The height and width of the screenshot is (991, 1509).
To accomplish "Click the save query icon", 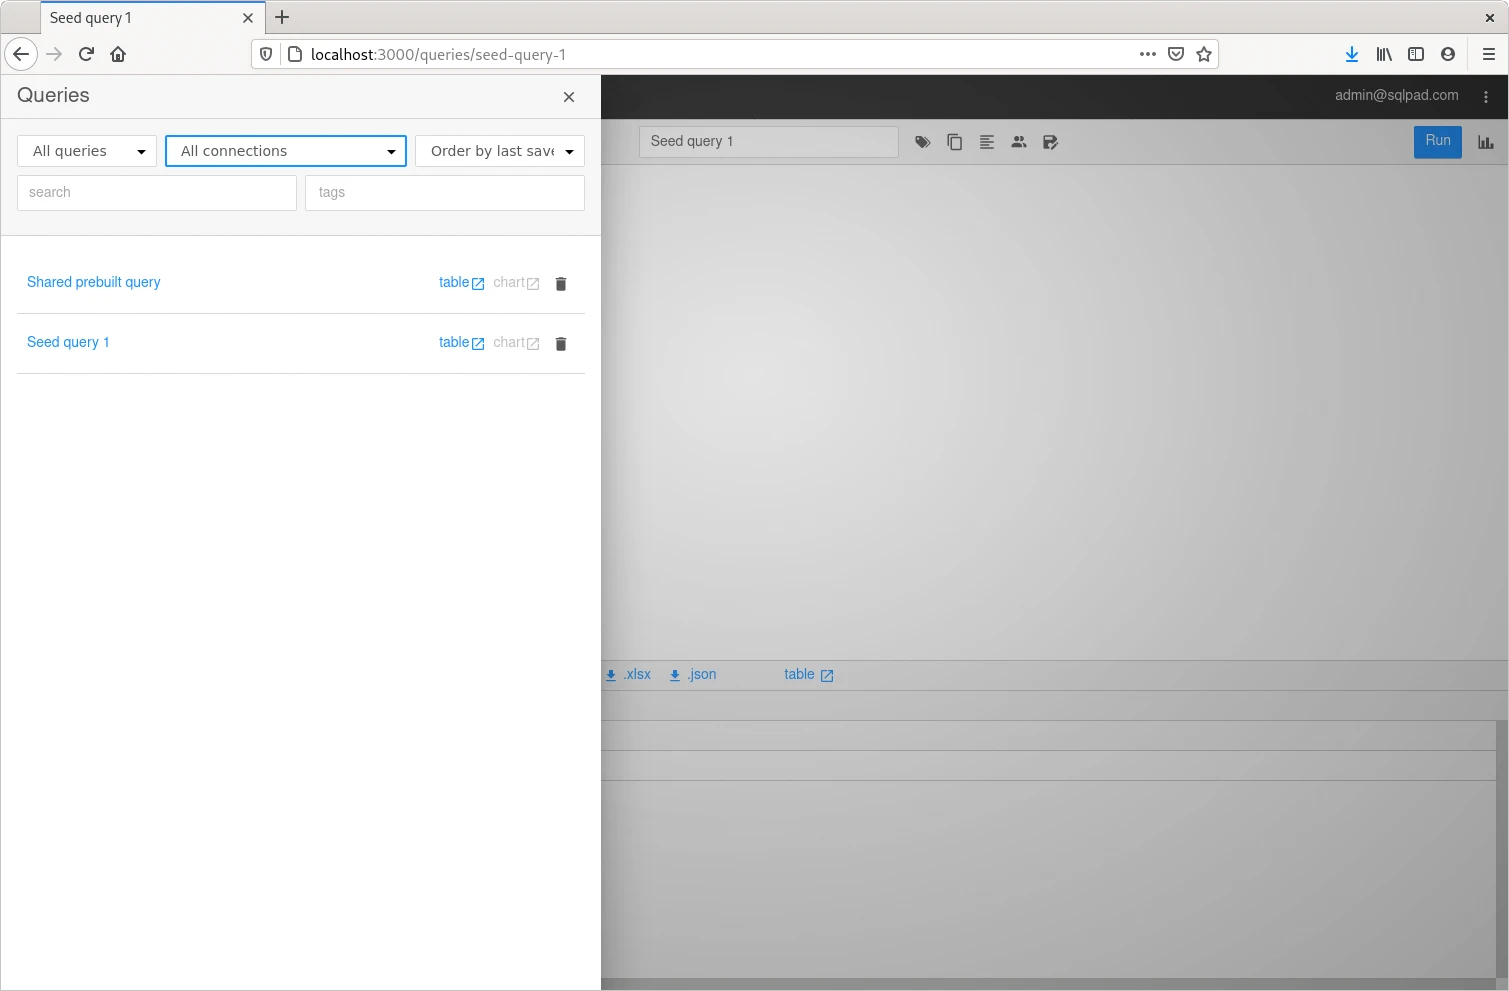I will [x=1050, y=142].
